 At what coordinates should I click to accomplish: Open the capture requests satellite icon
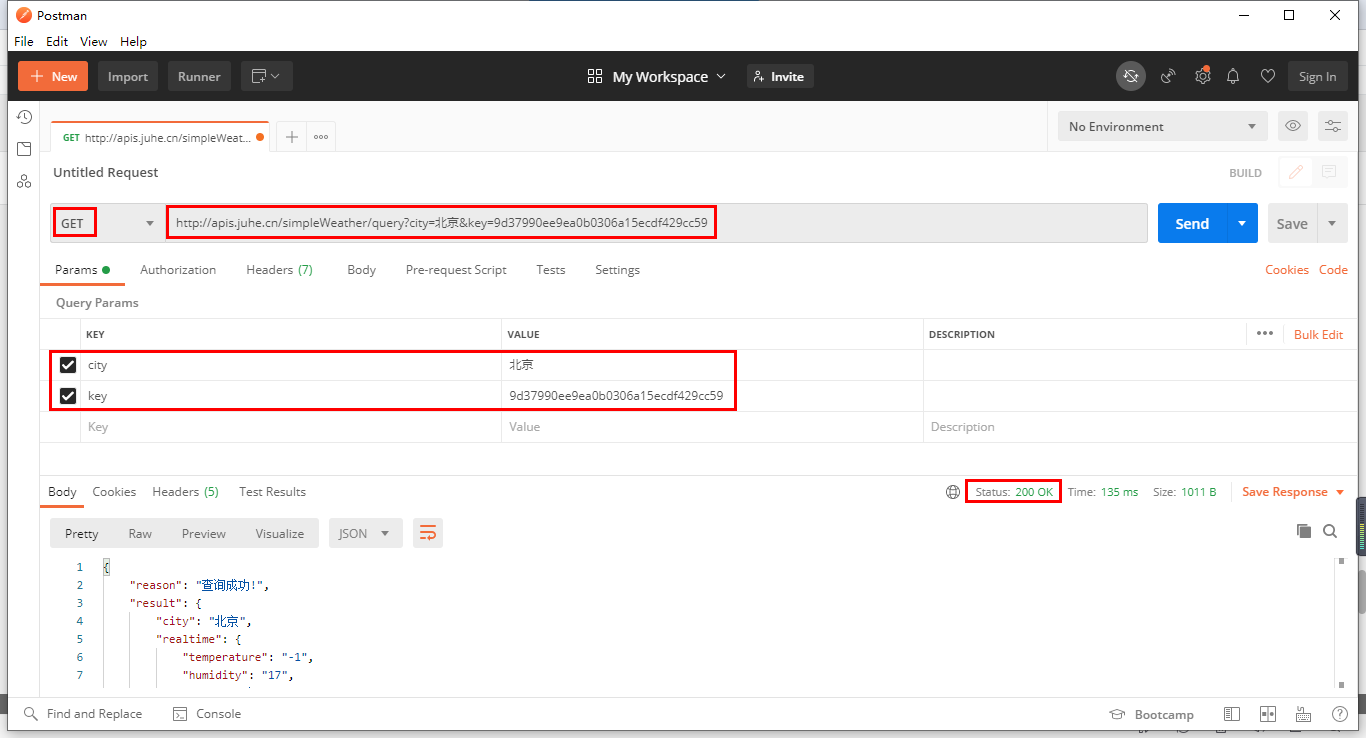click(x=1168, y=77)
